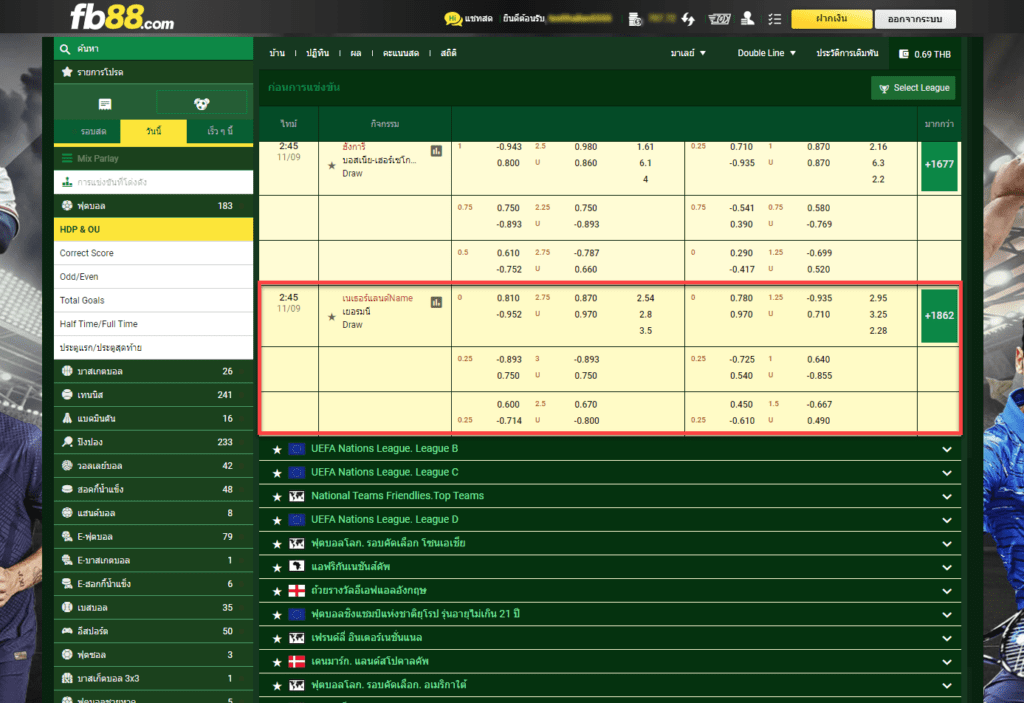Image resolution: width=1024 pixels, height=703 pixels.
Task: Select E-football sport with count 79
Action: tap(153, 536)
